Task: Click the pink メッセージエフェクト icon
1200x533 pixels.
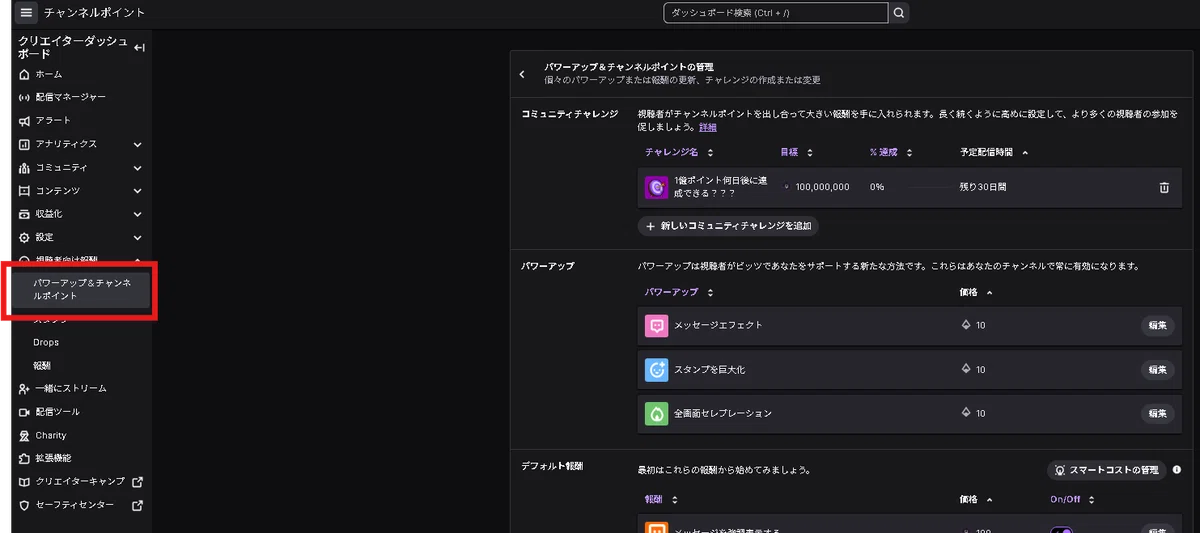Action: 656,325
